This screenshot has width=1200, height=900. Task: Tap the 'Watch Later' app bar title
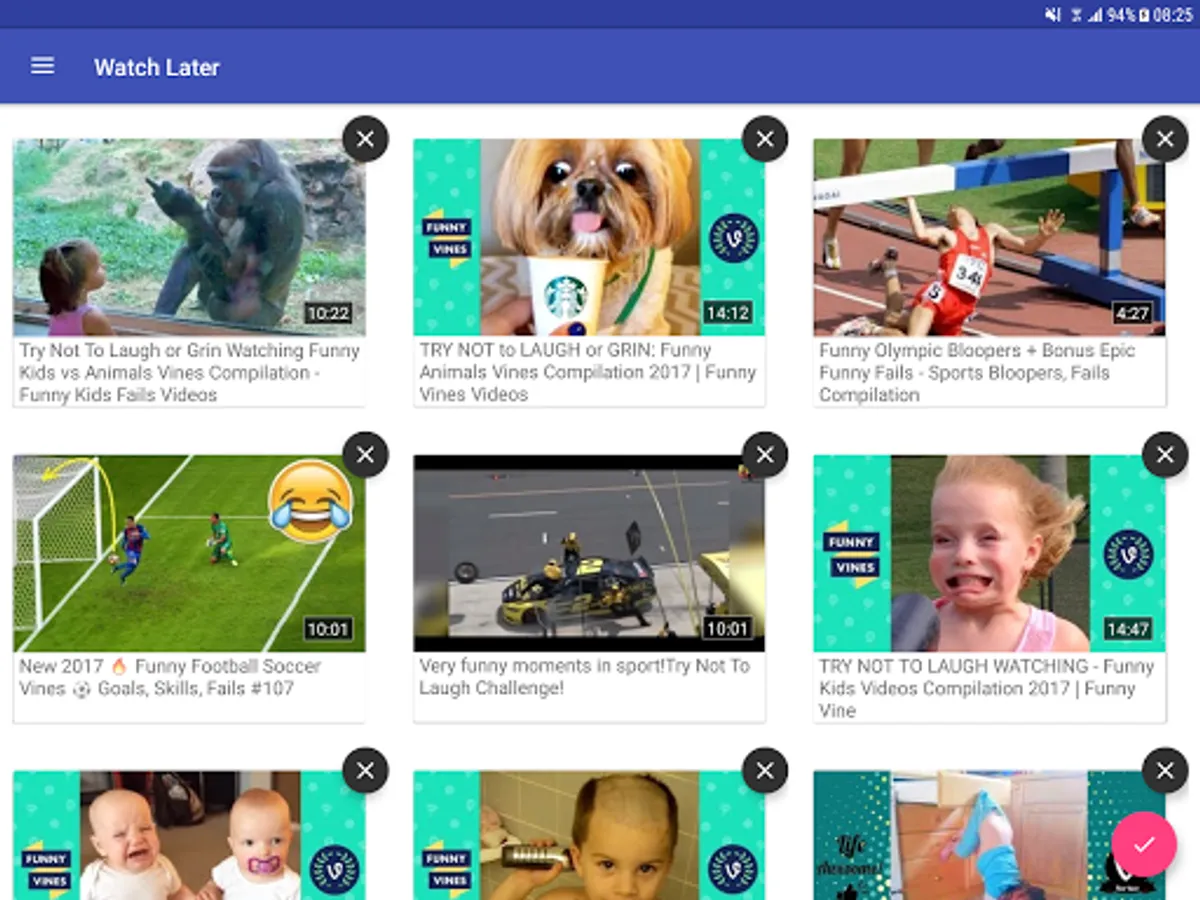156,67
